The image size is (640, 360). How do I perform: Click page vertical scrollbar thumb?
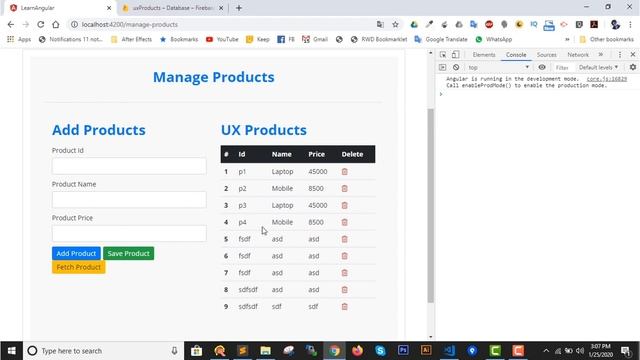[x=430, y=205]
